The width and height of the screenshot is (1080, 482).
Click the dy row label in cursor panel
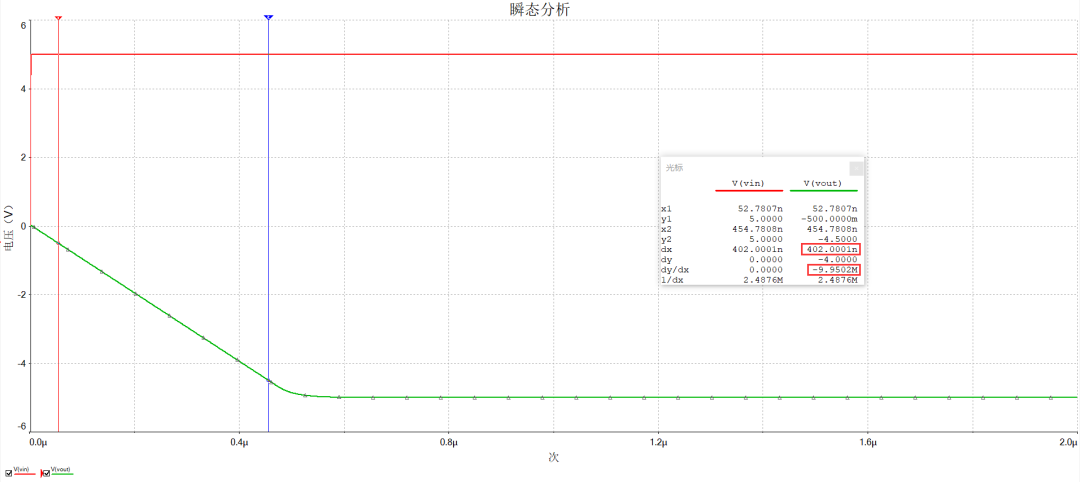pyautogui.click(x=666, y=260)
